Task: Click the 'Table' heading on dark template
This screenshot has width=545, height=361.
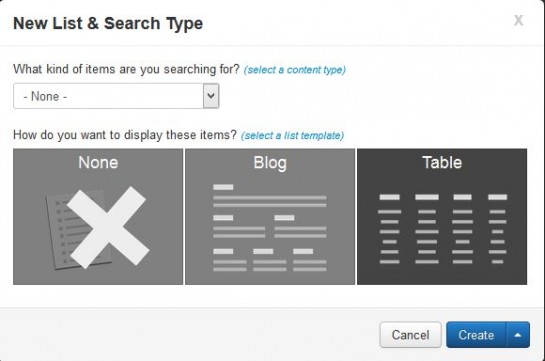Action: point(442,163)
